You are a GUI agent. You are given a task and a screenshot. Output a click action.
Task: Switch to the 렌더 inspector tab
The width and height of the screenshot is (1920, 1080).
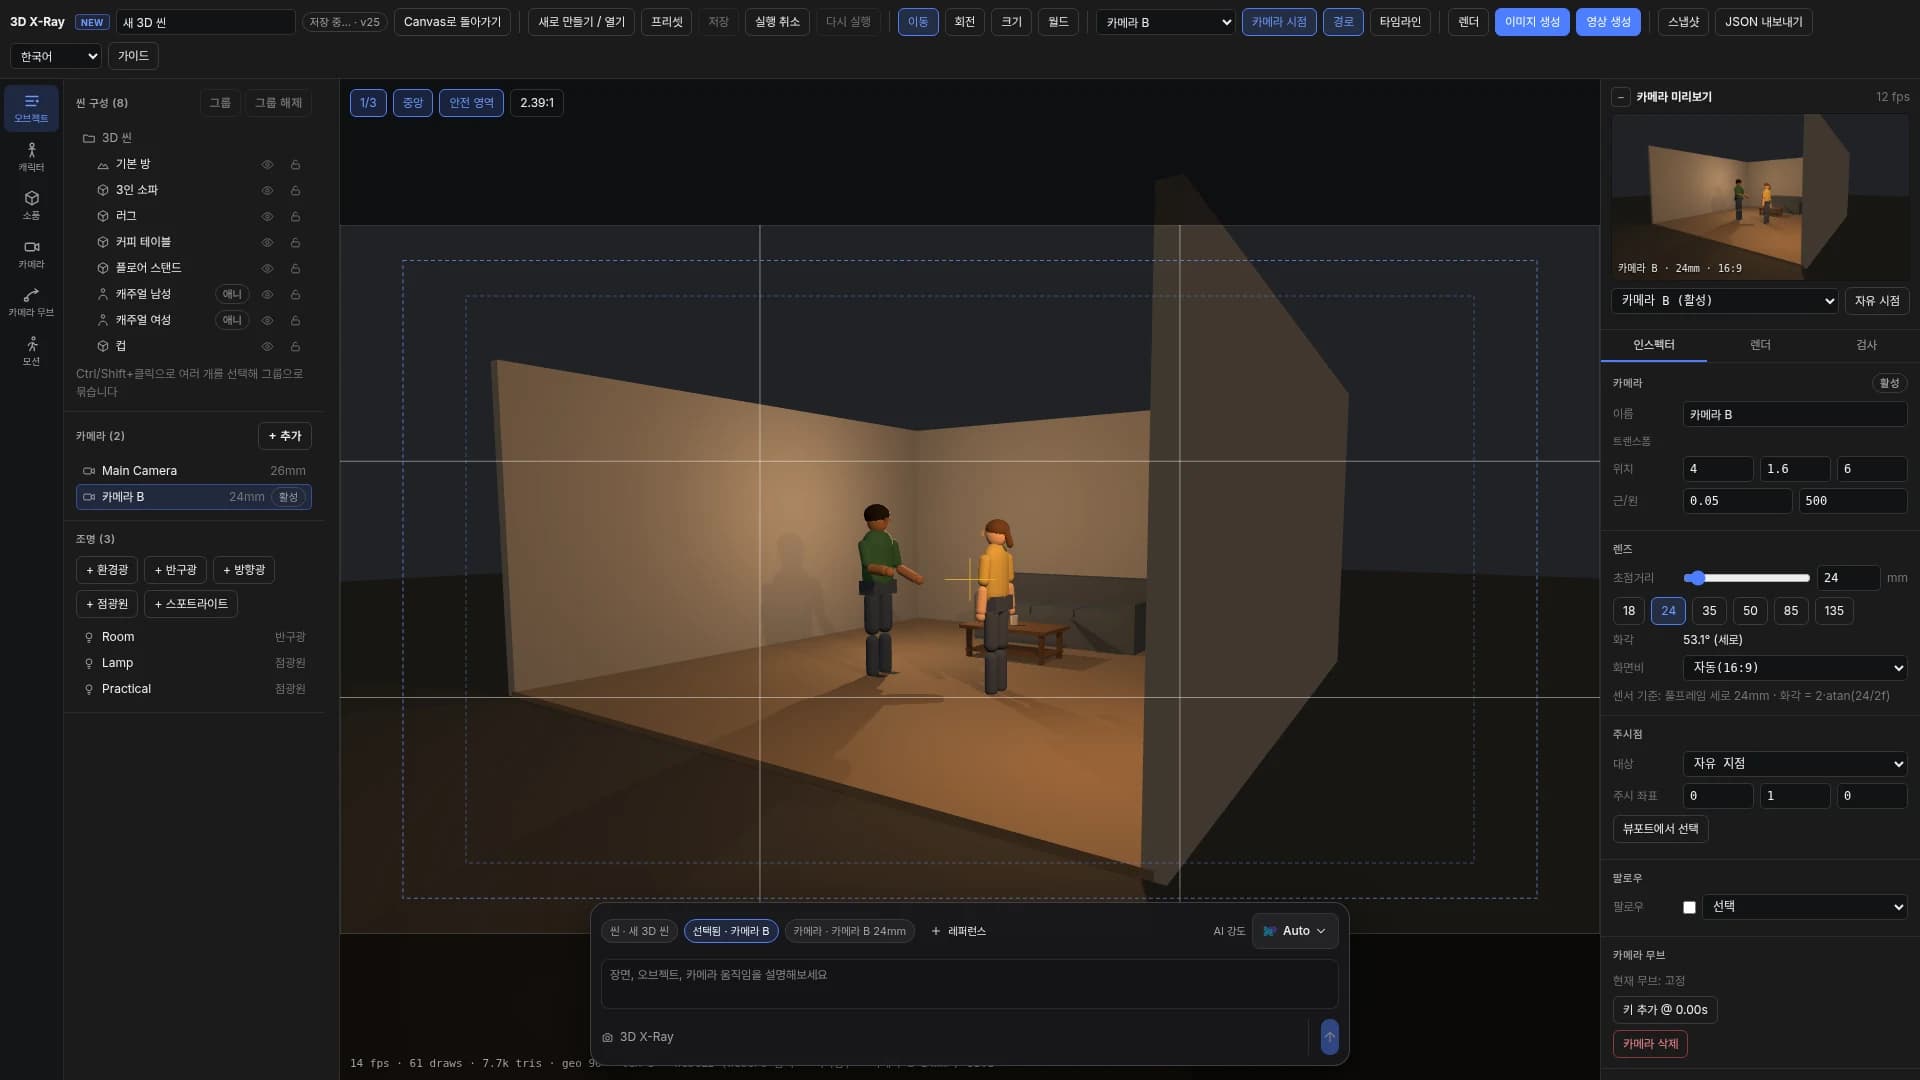point(1759,345)
